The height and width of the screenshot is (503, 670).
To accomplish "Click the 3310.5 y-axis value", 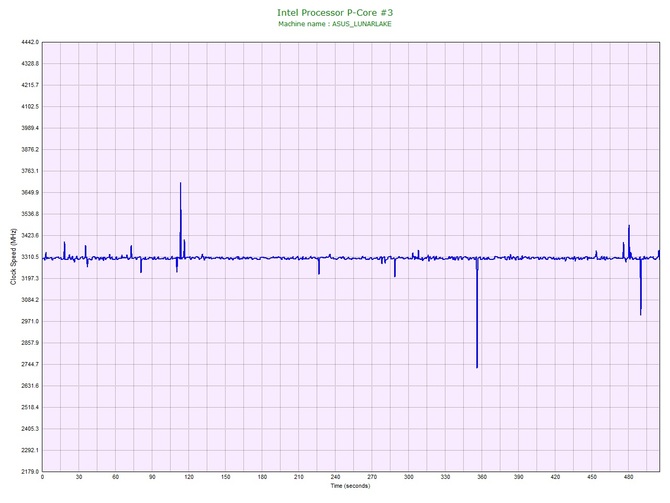I will (x=30, y=257).
